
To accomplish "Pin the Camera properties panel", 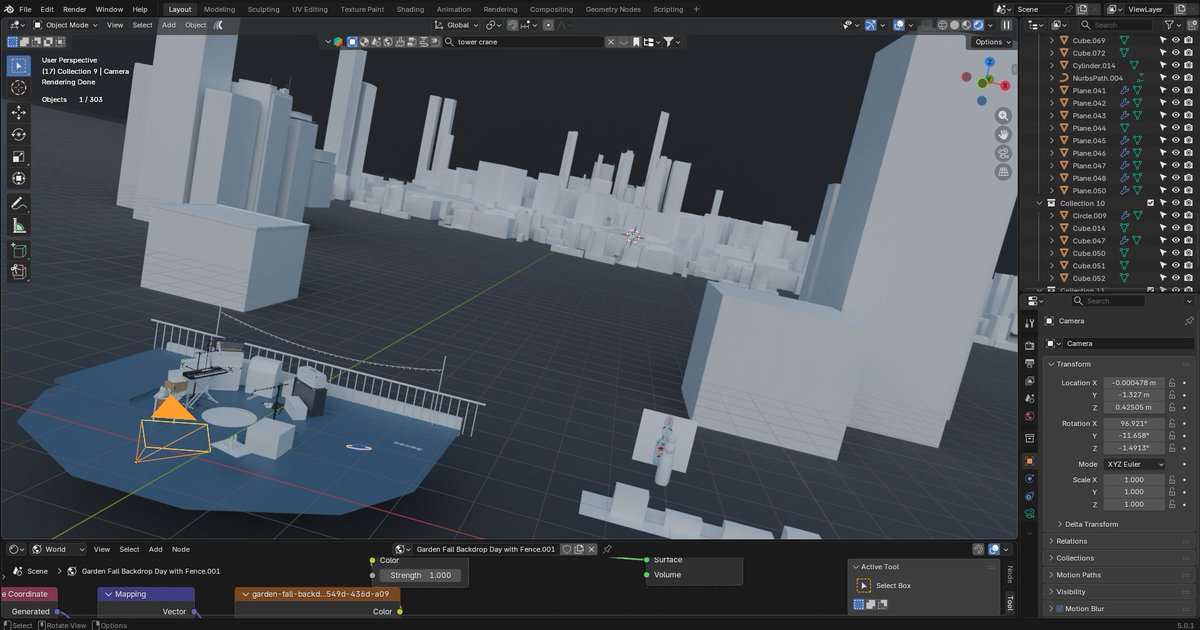I will [1188, 321].
